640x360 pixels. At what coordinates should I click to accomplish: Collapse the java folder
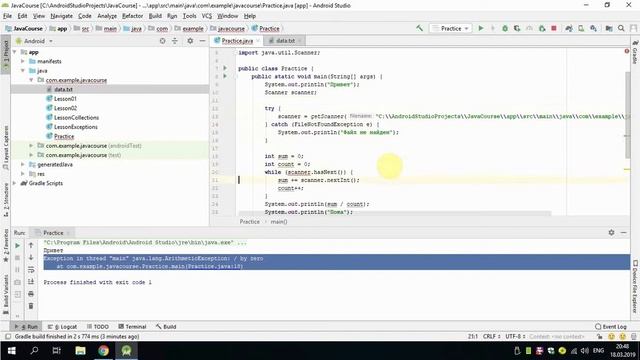[x=23, y=71]
